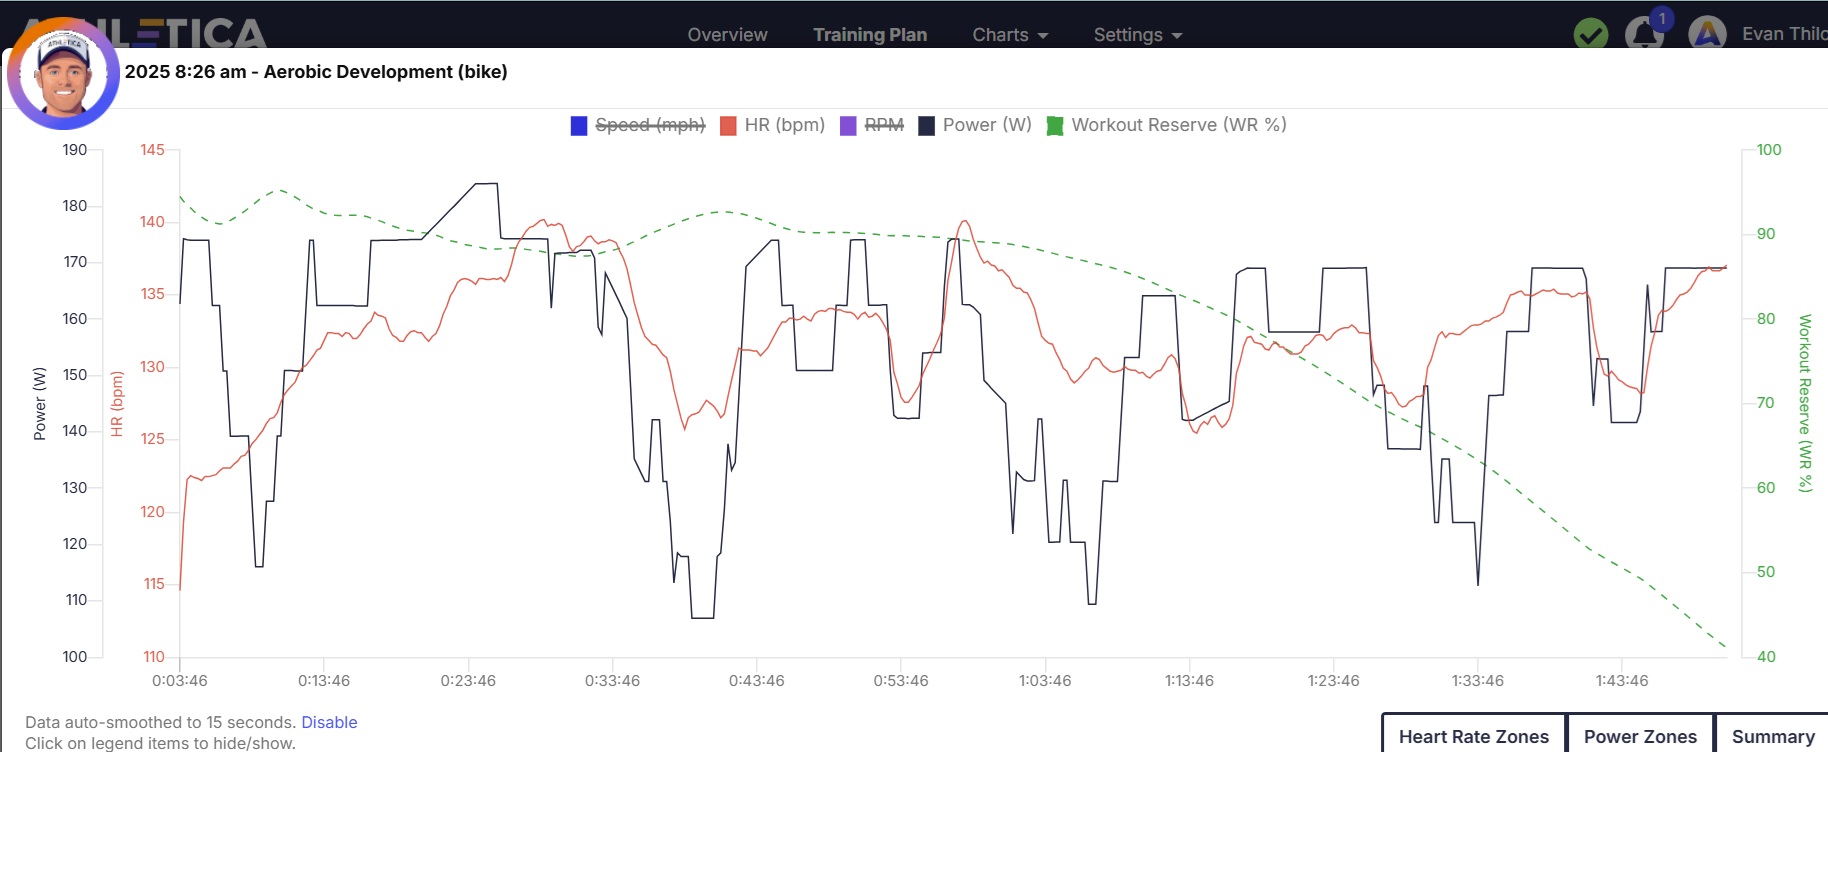Switch to Training Plan

(869, 35)
